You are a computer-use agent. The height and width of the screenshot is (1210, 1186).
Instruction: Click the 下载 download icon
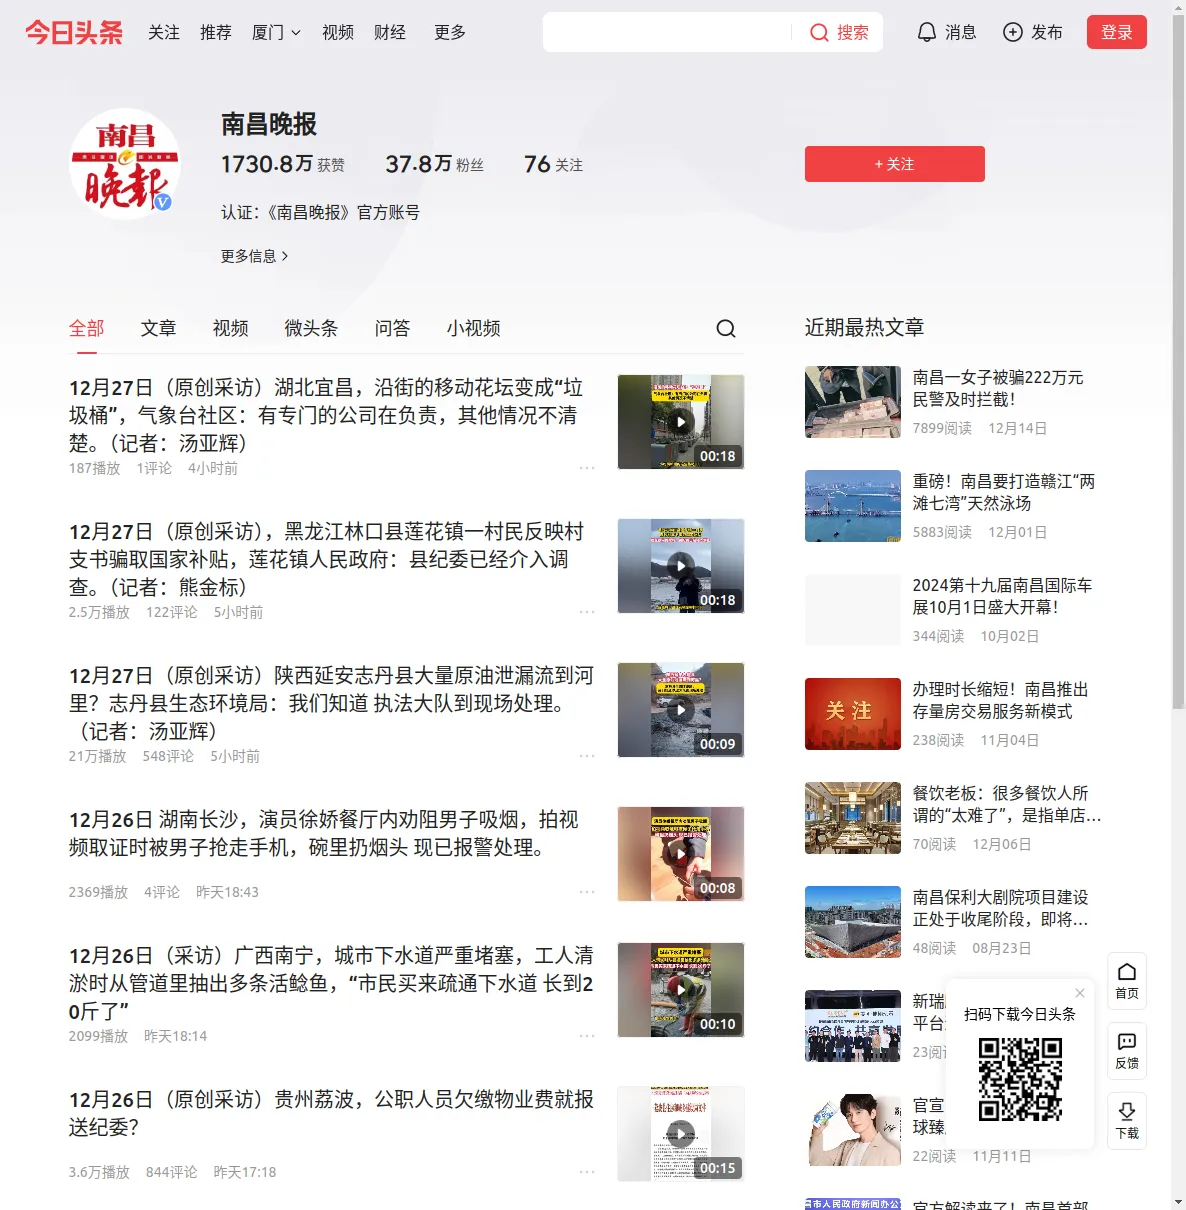tap(1127, 1121)
